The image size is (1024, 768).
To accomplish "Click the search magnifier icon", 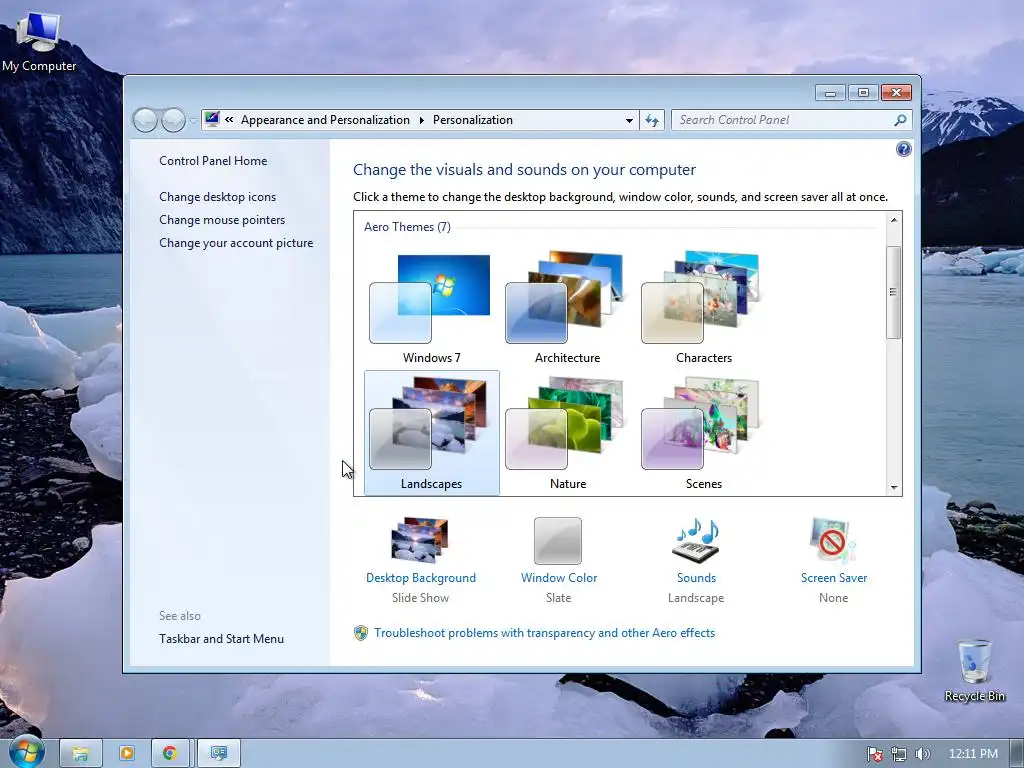I will tap(900, 120).
